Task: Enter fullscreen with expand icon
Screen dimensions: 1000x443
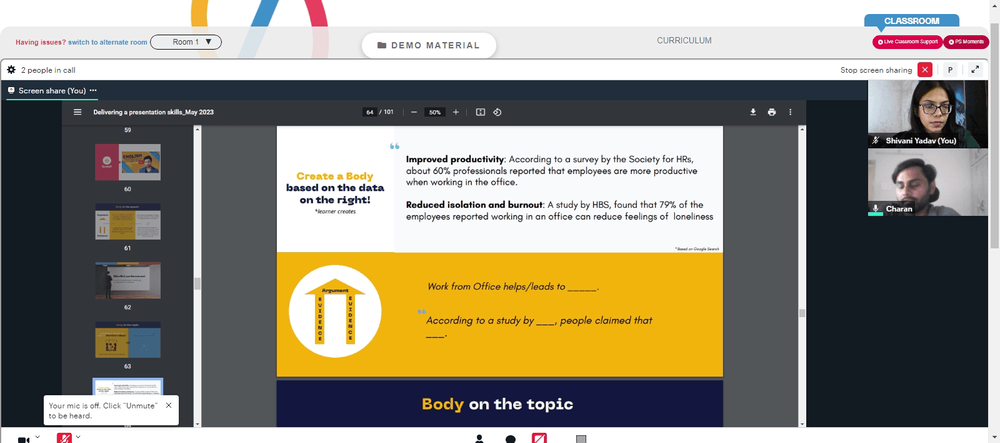Action: pyautogui.click(x=975, y=70)
